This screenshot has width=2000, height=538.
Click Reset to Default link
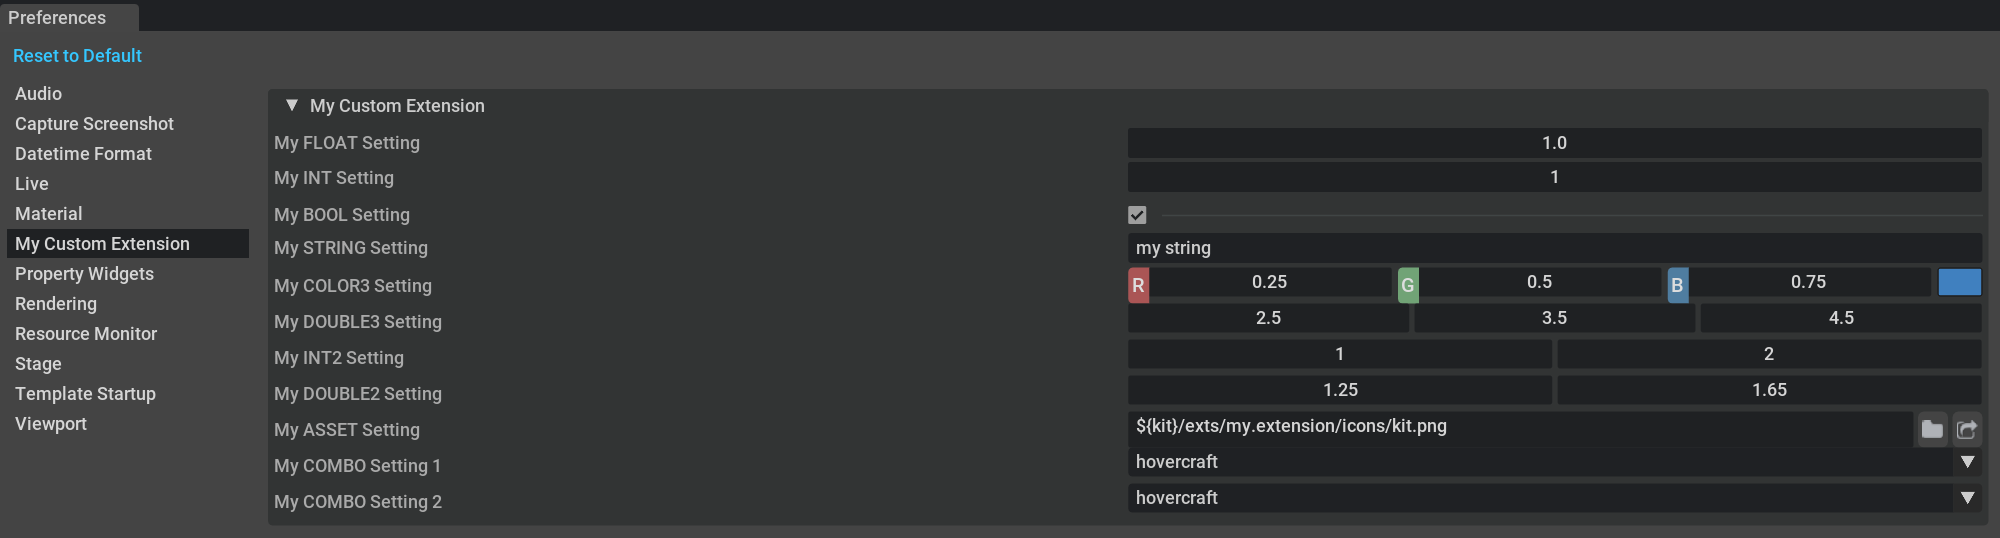(x=77, y=56)
